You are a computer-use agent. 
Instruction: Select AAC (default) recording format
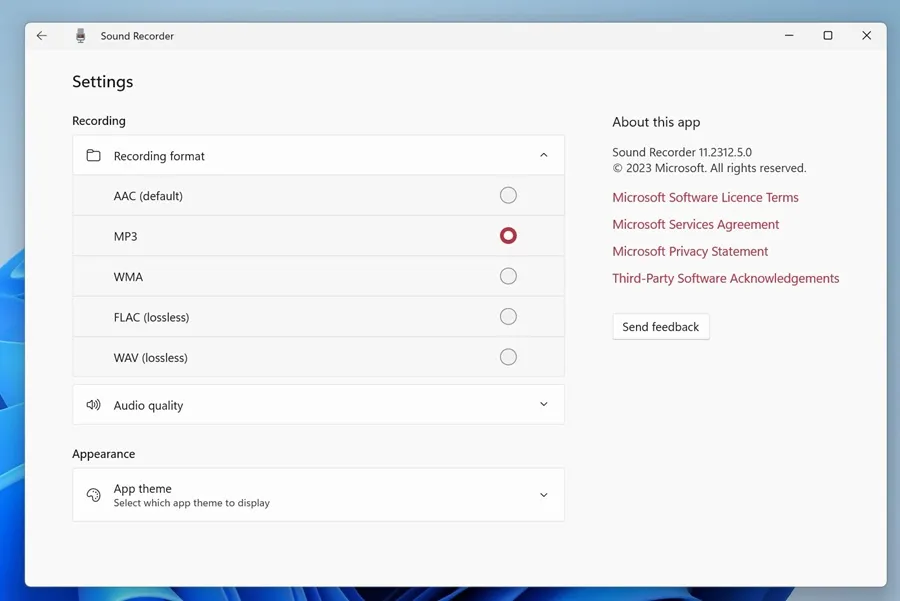[x=508, y=195]
